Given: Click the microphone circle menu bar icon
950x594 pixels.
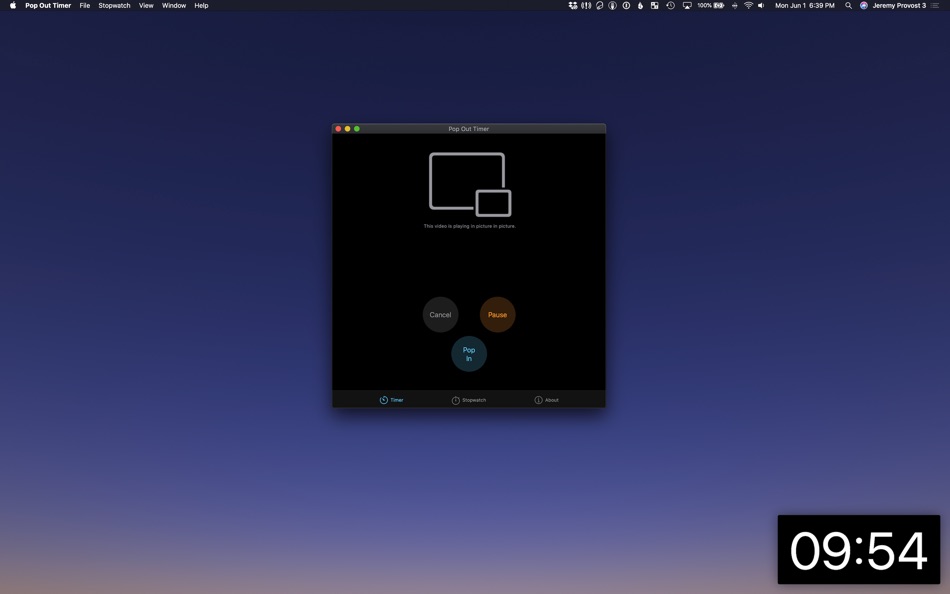Looking at the screenshot, I should (x=613, y=5).
